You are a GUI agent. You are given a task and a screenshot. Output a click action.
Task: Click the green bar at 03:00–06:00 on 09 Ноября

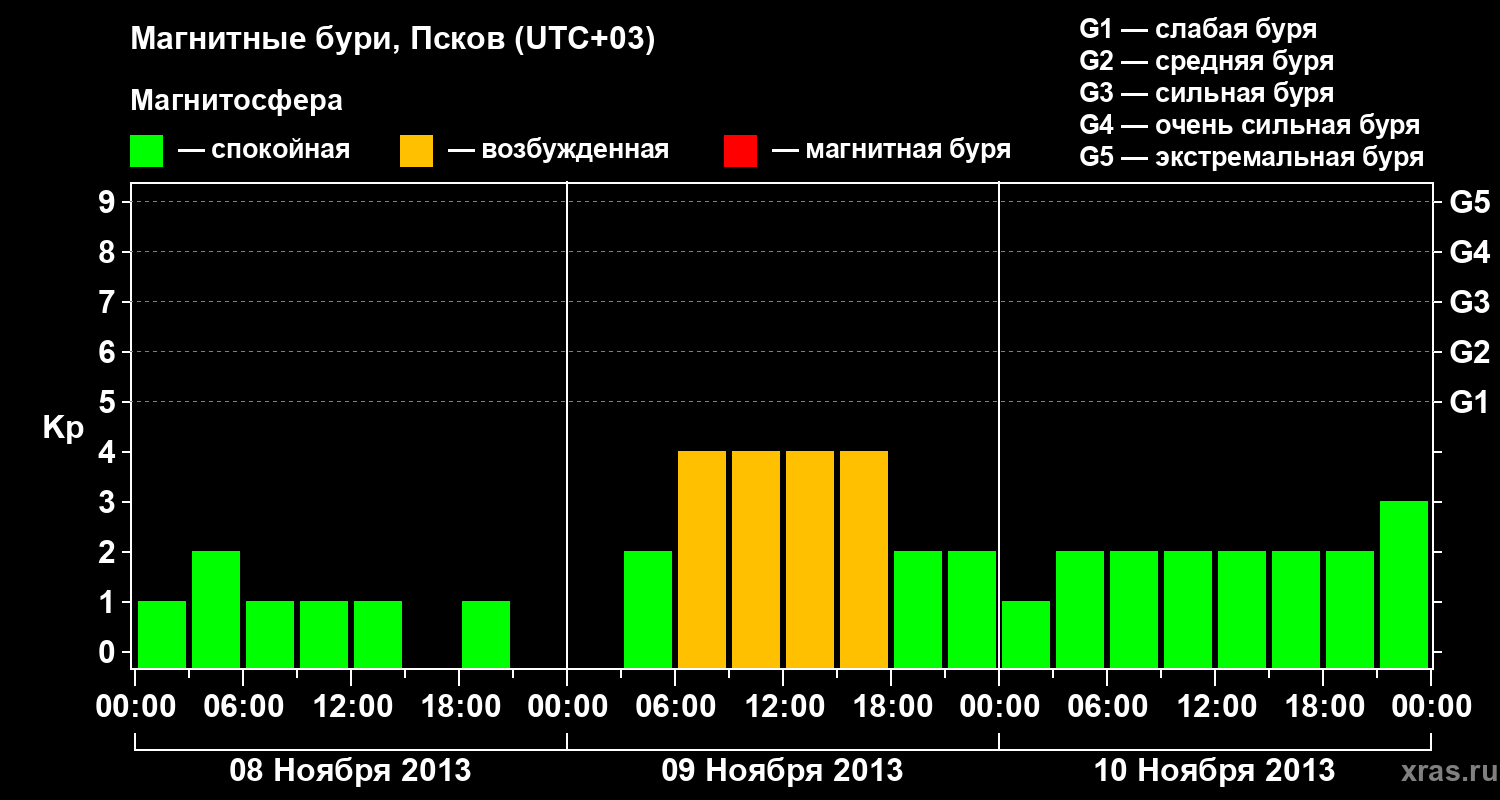648,609
